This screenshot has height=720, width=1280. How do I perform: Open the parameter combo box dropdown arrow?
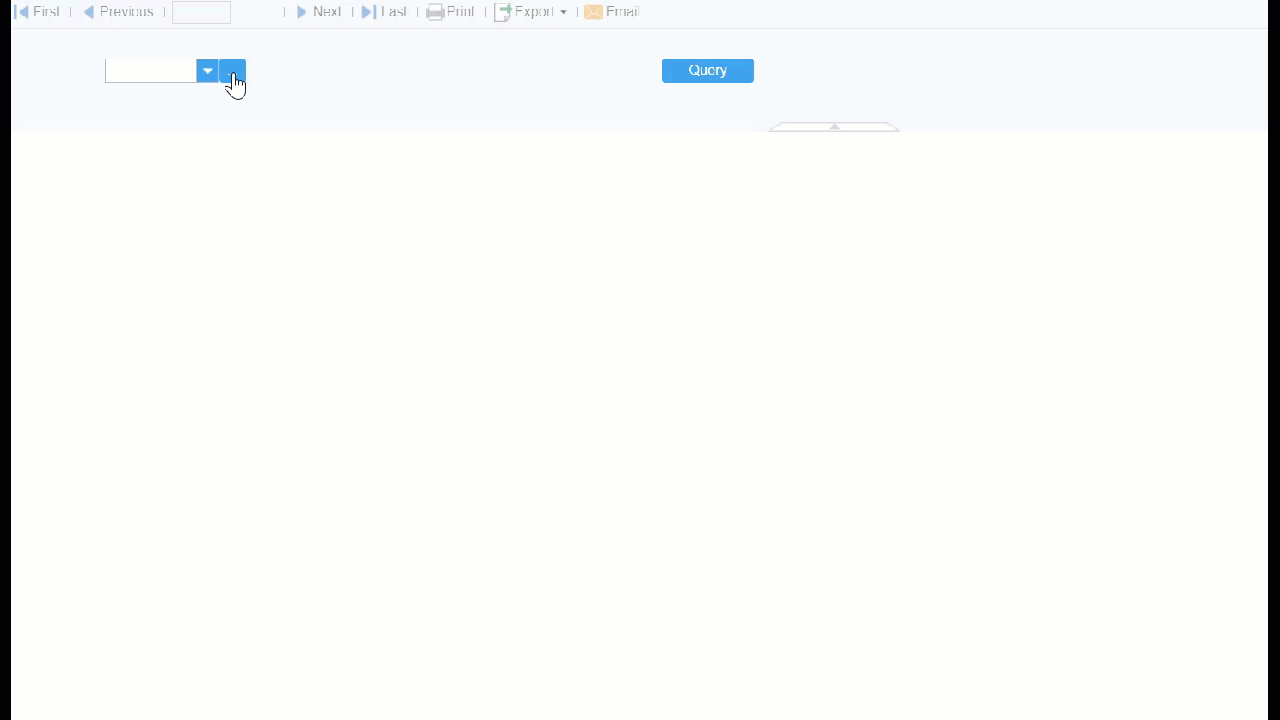(x=207, y=70)
